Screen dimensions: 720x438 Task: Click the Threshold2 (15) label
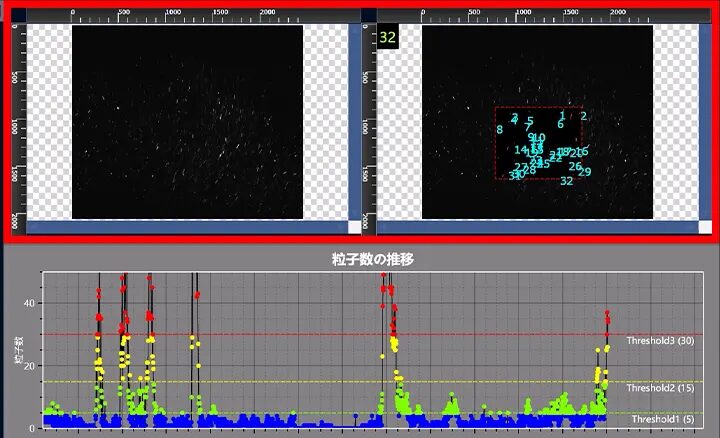tap(660, 388)
